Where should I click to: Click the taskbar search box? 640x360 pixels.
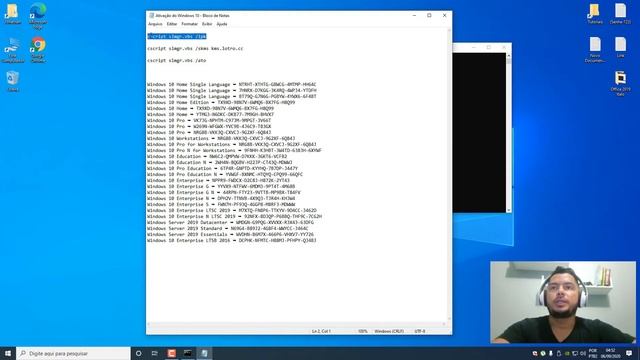tap(73, 353)
